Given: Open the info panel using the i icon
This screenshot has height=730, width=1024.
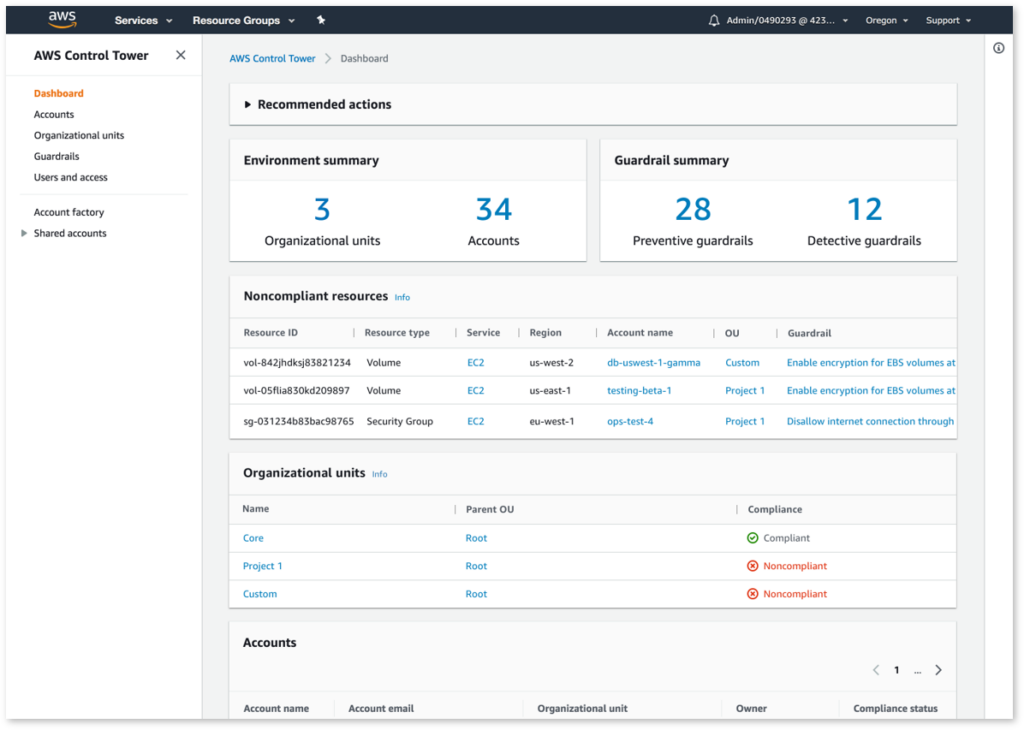Looking at the screenshot, I should 997,47.
